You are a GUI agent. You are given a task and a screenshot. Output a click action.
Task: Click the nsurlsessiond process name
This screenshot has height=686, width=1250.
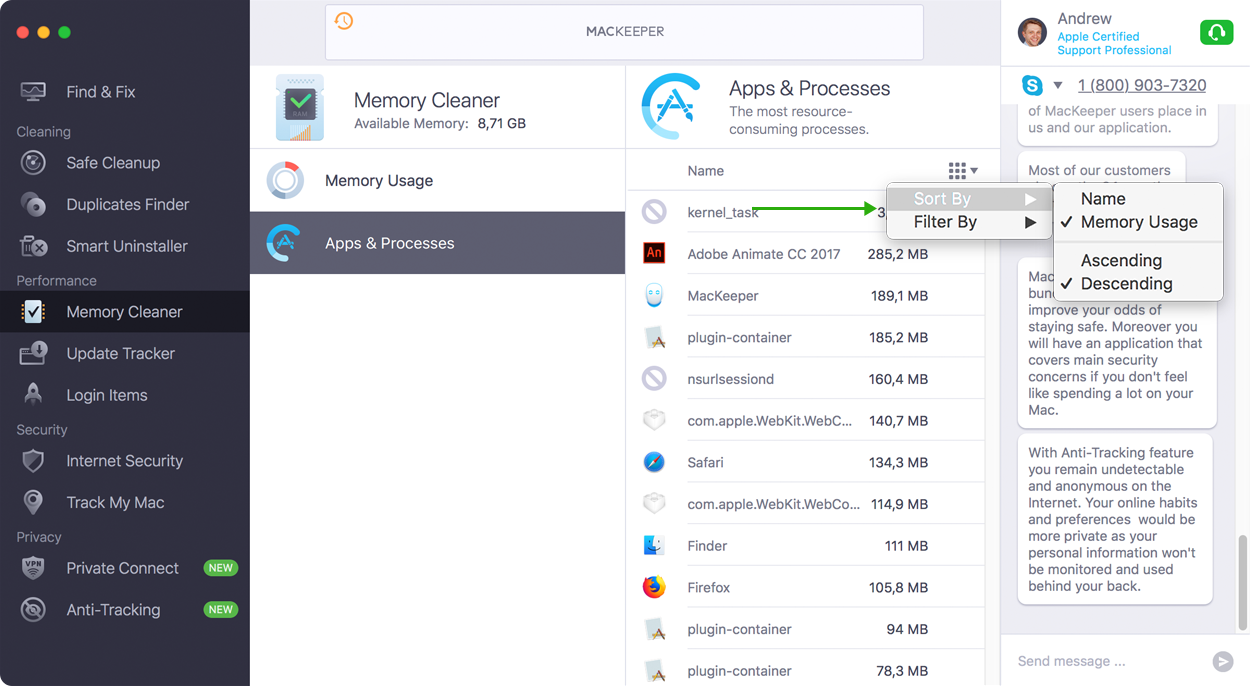pos(730,379)
